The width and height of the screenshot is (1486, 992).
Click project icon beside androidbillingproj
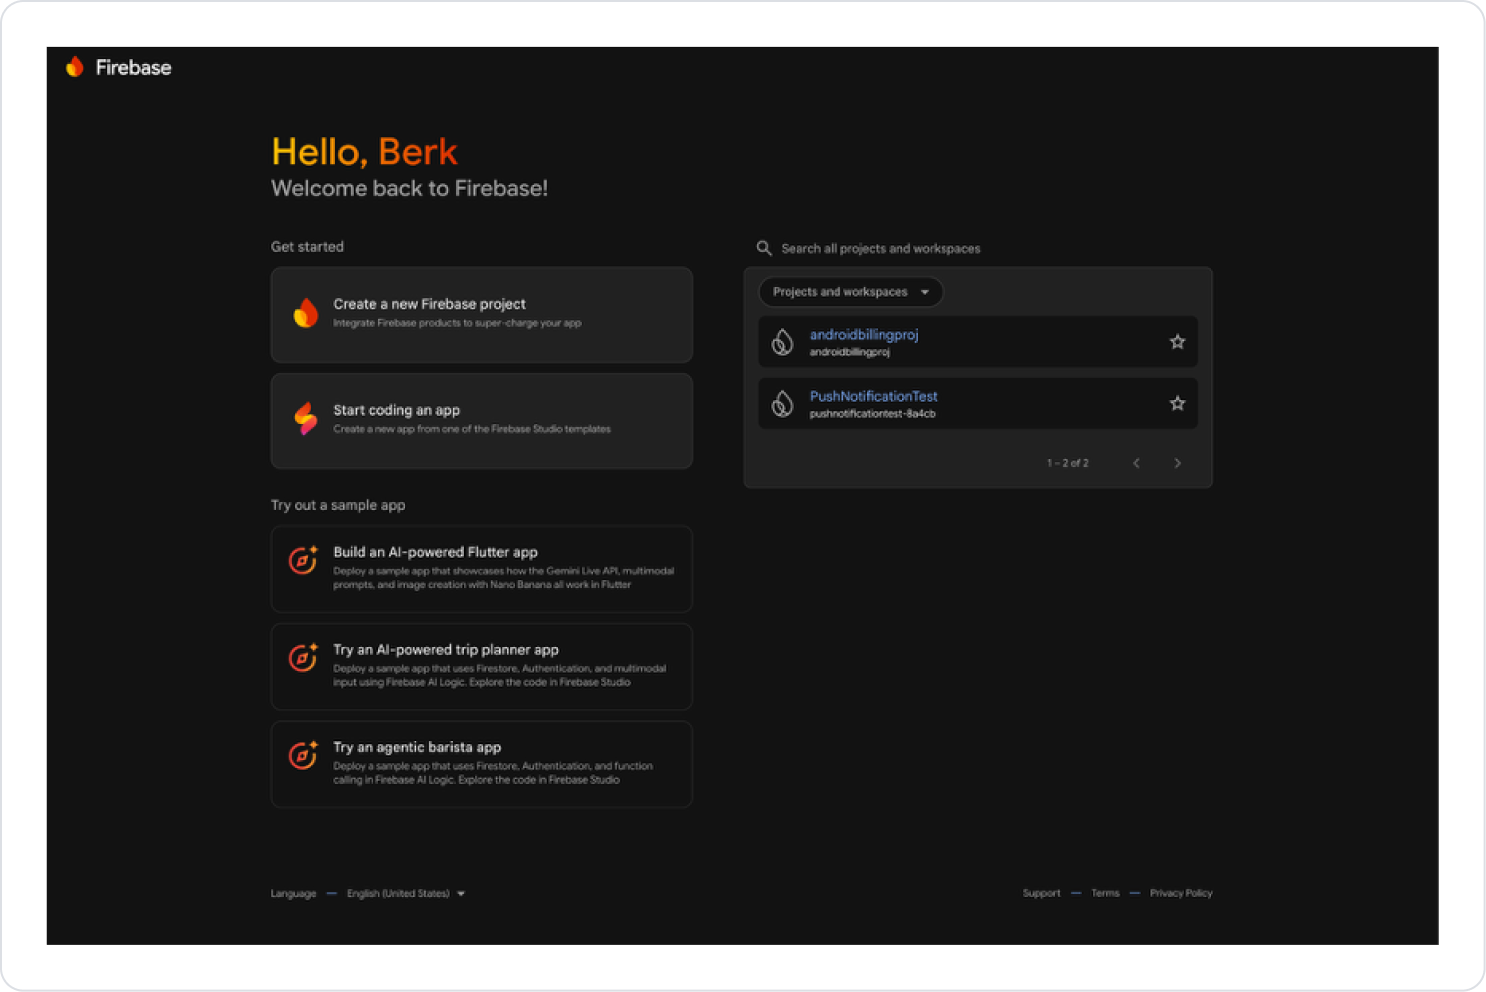click(783, 342)
